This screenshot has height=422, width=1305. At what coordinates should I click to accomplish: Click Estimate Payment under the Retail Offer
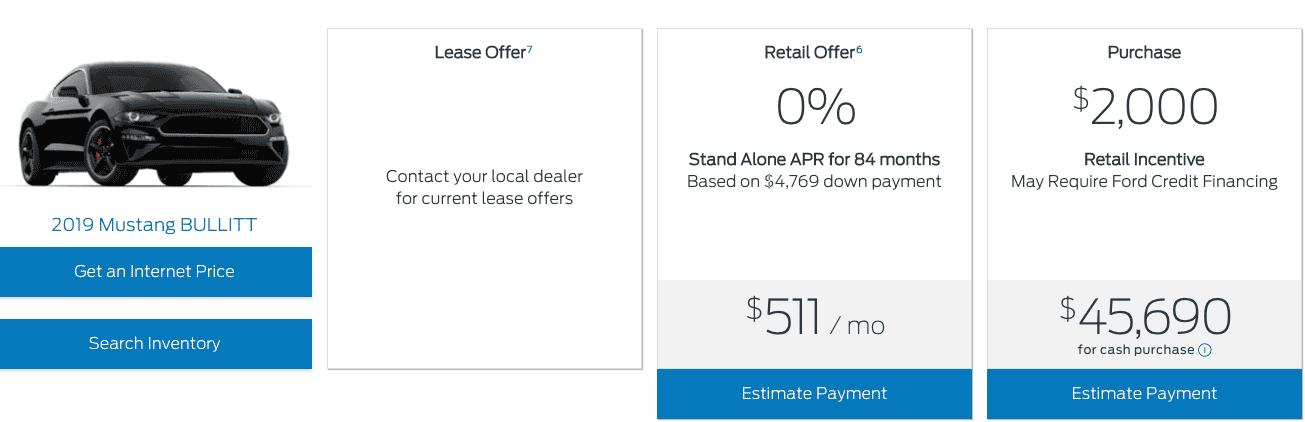(x=814, y=393)
